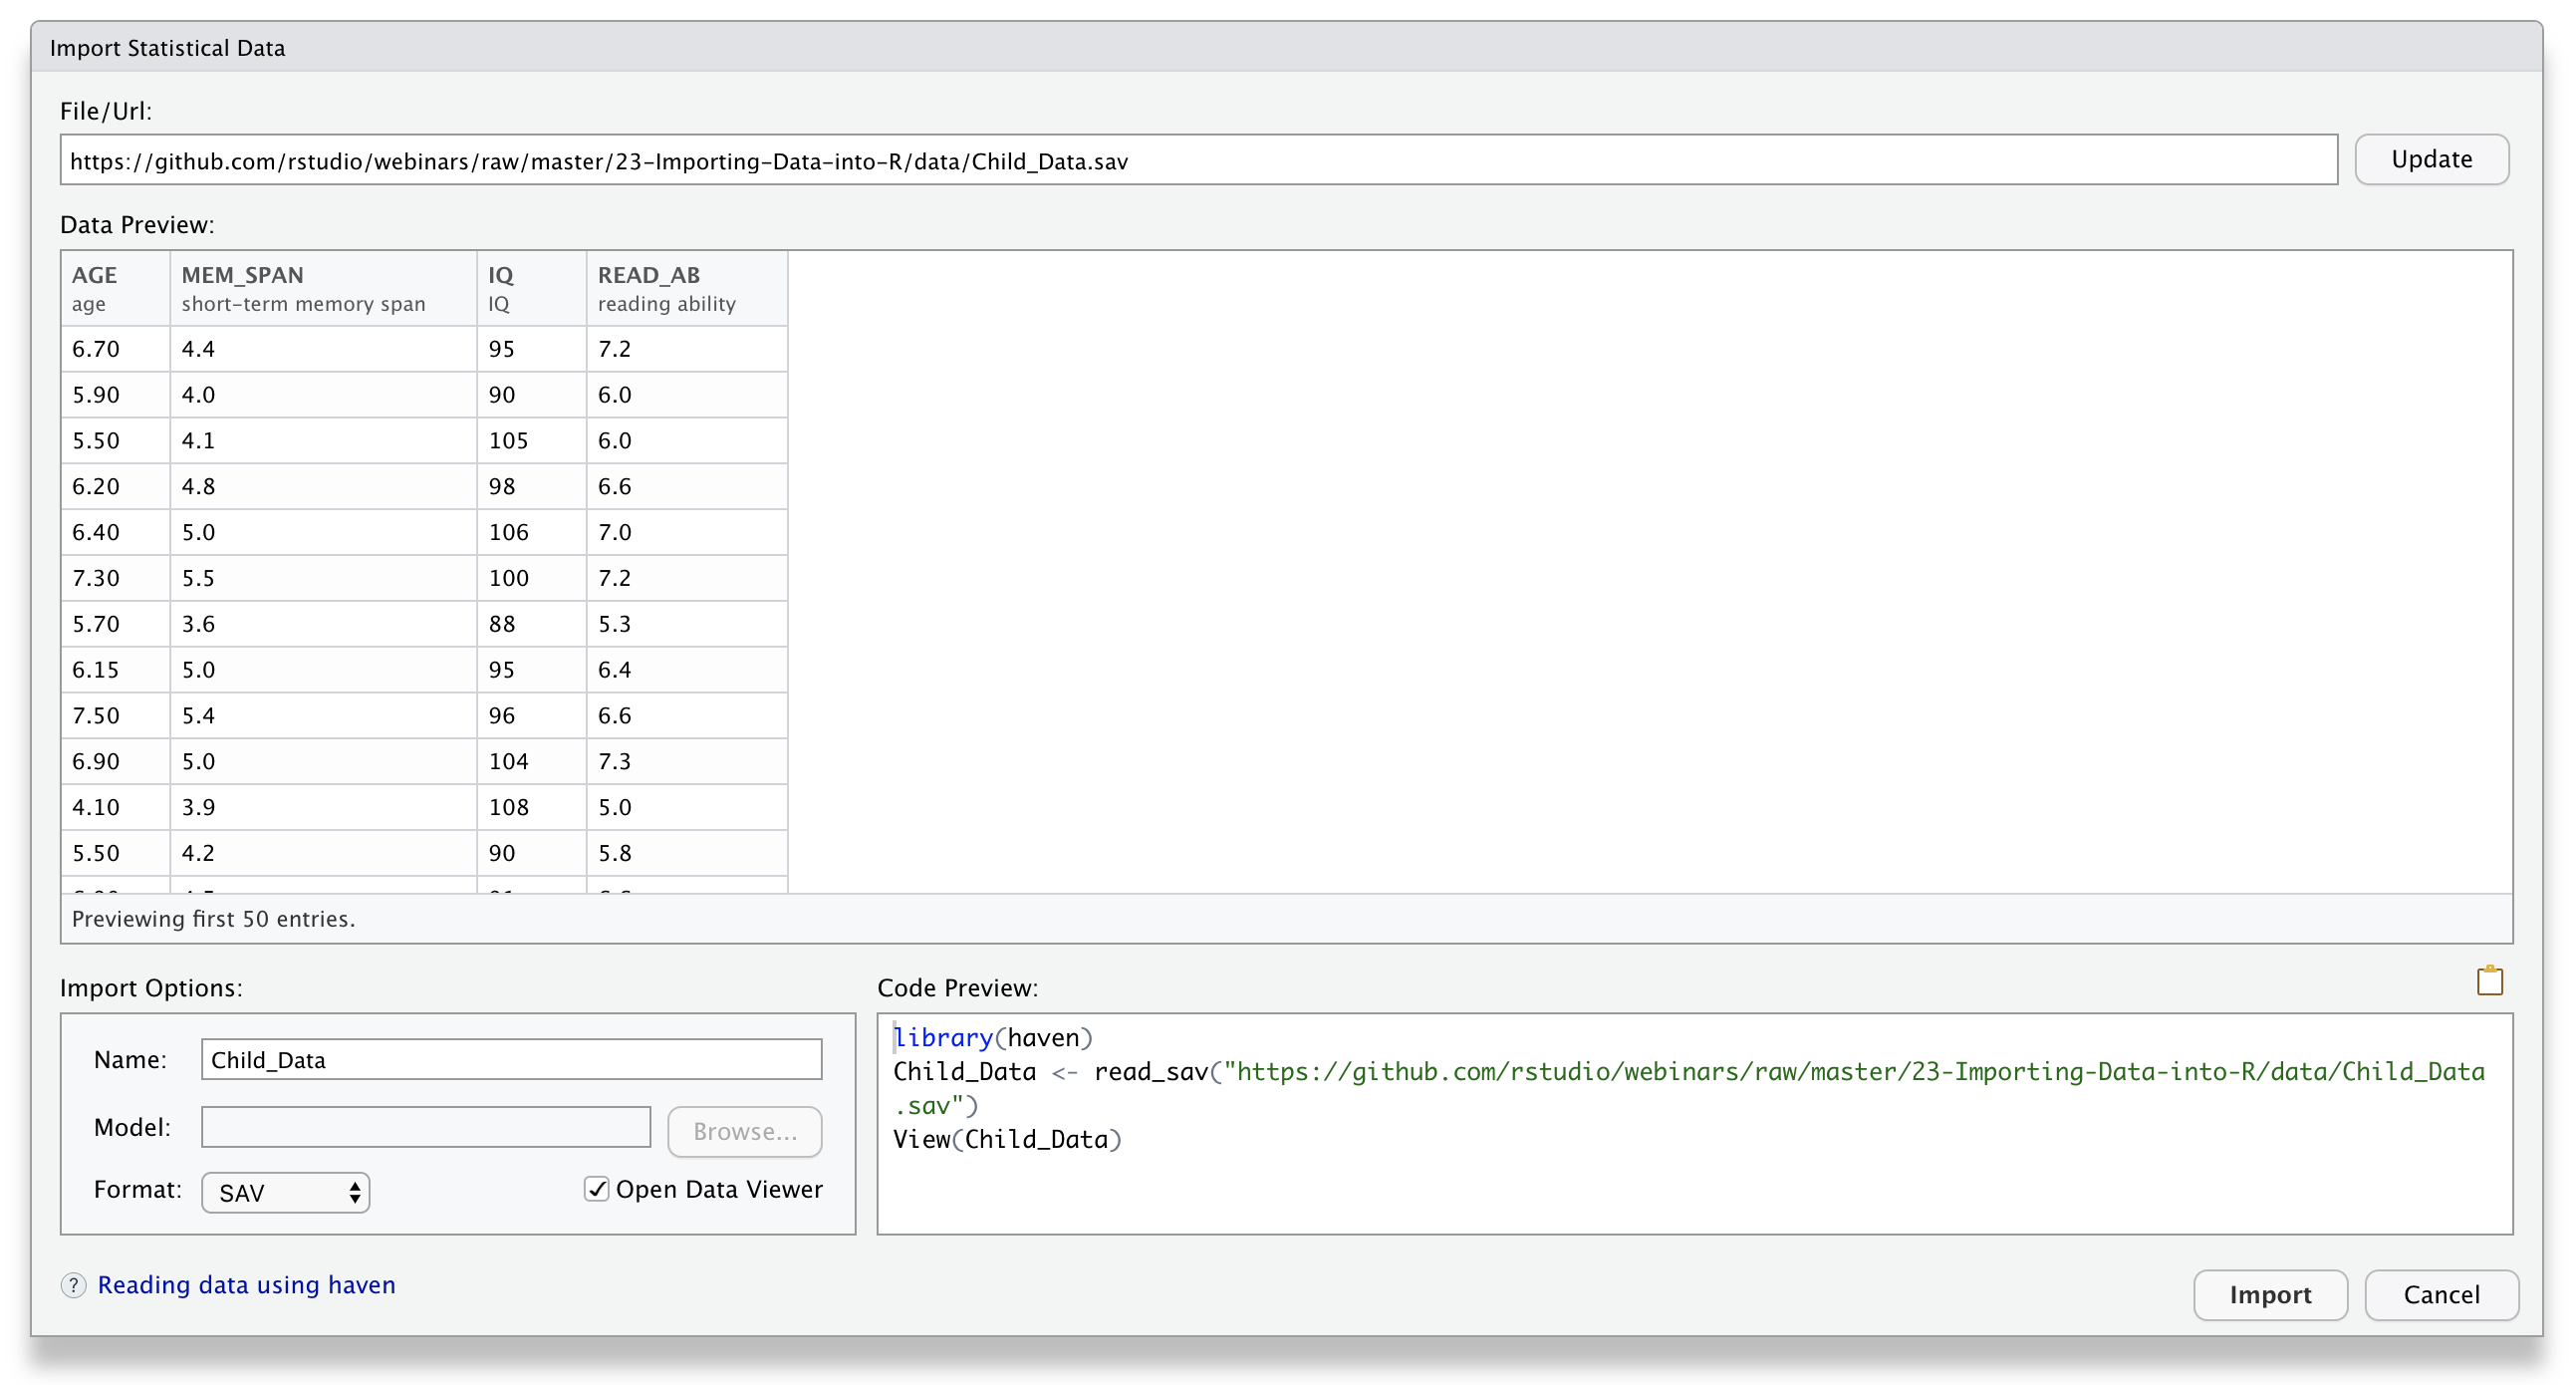Cancel the import dialog

(2441, 1295)
